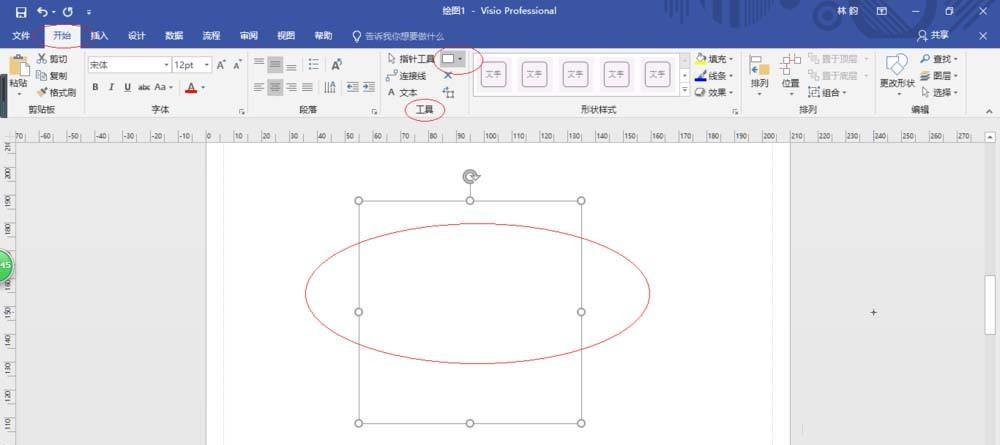Activate the Format Painter (格式刷)

click(56, 92)
